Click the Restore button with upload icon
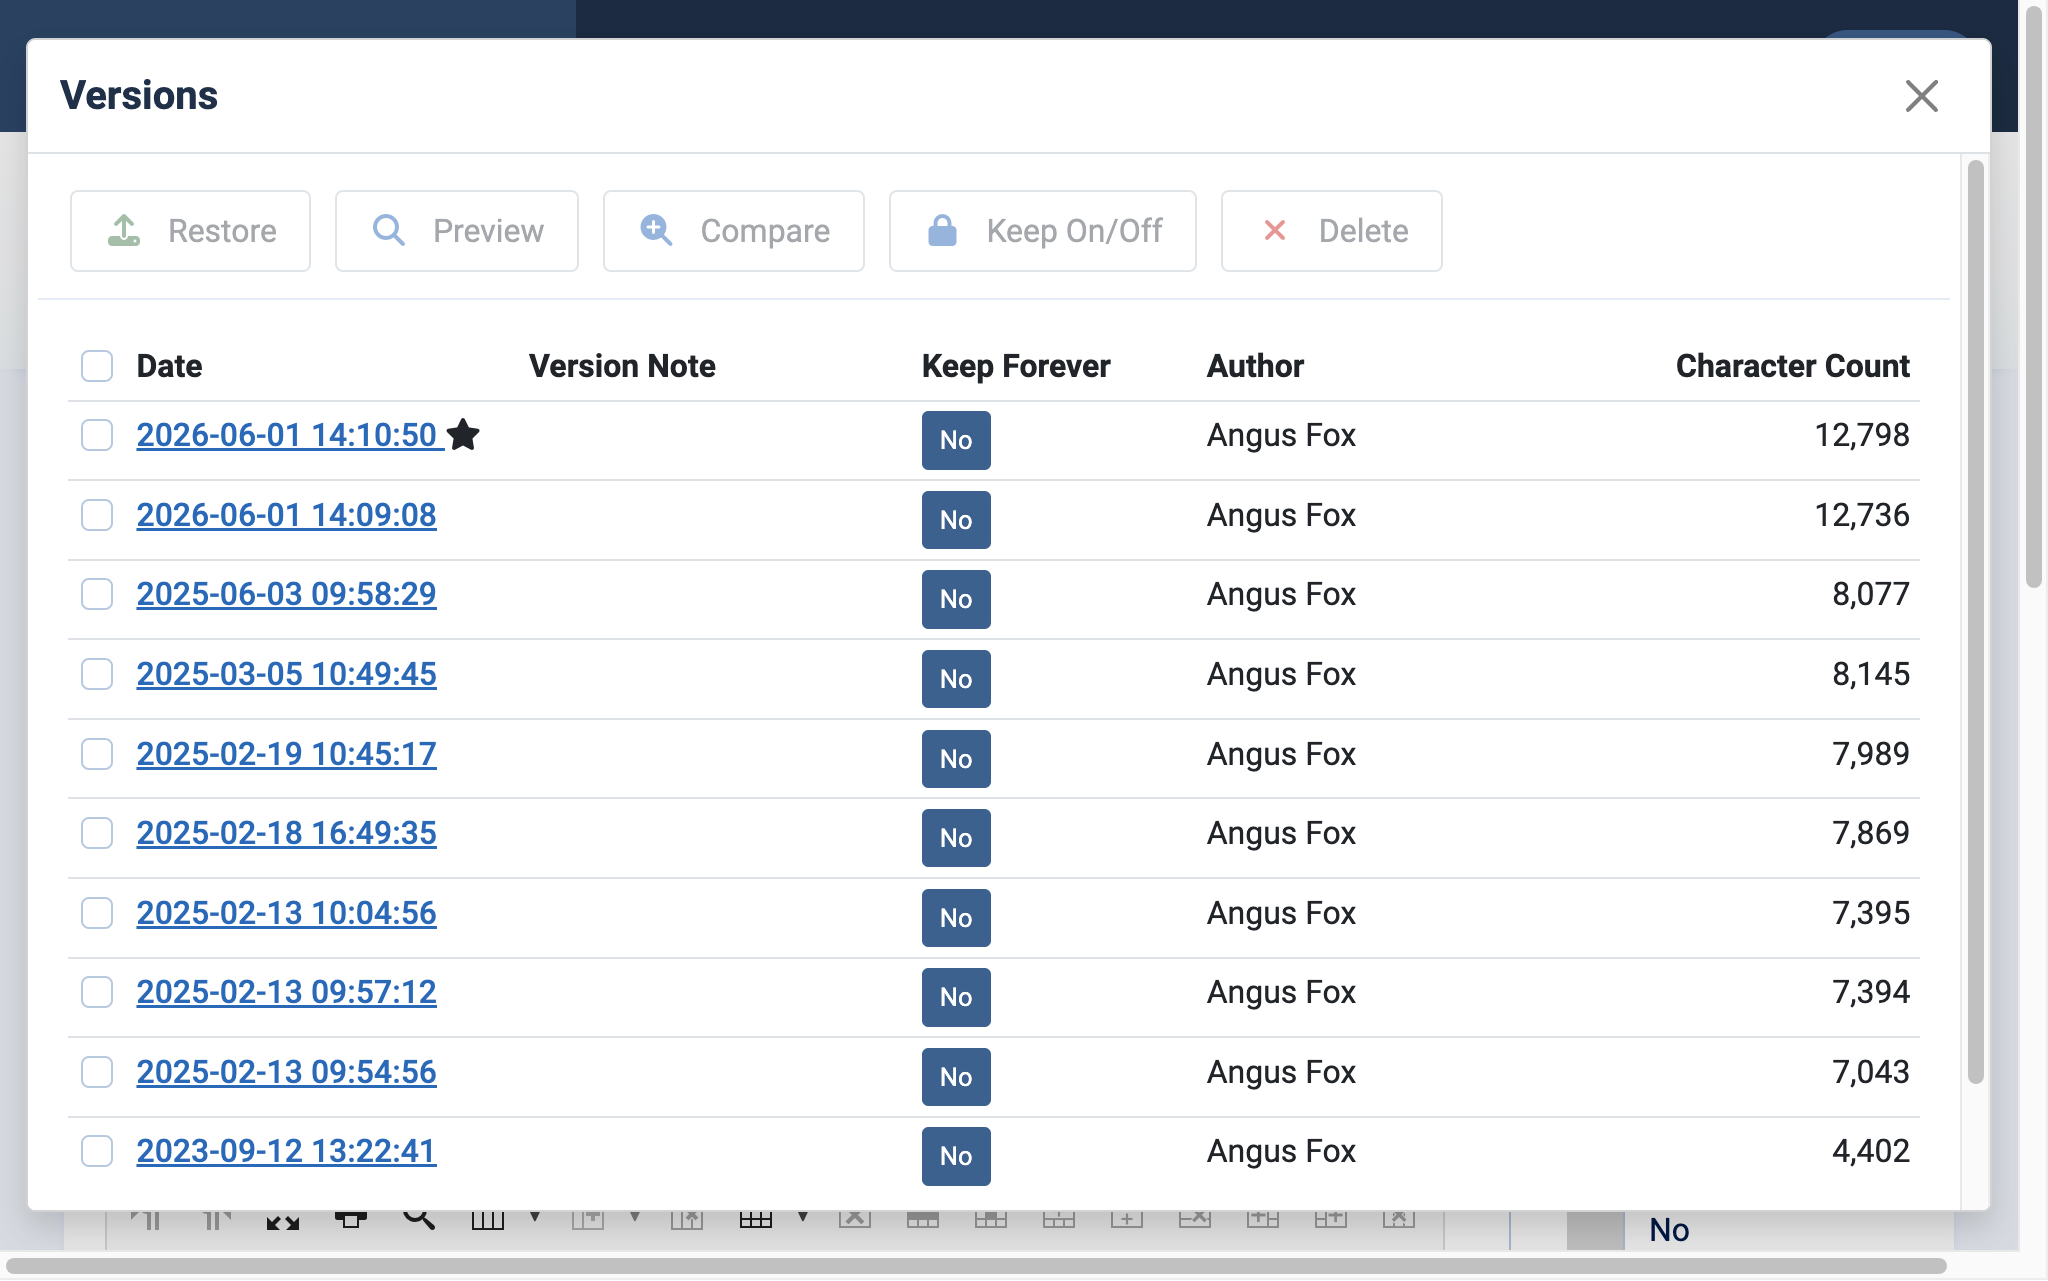The height and width of the screenshot is (1281, 2048). pos(190,231)
